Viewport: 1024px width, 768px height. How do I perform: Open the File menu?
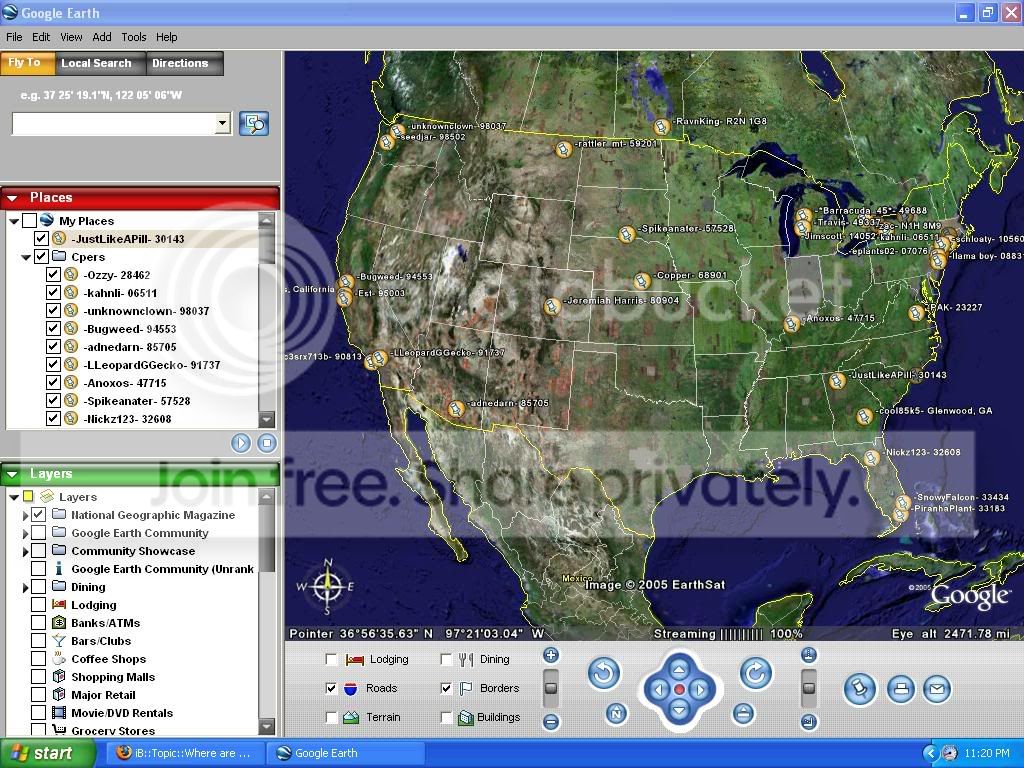pos(14,37)
